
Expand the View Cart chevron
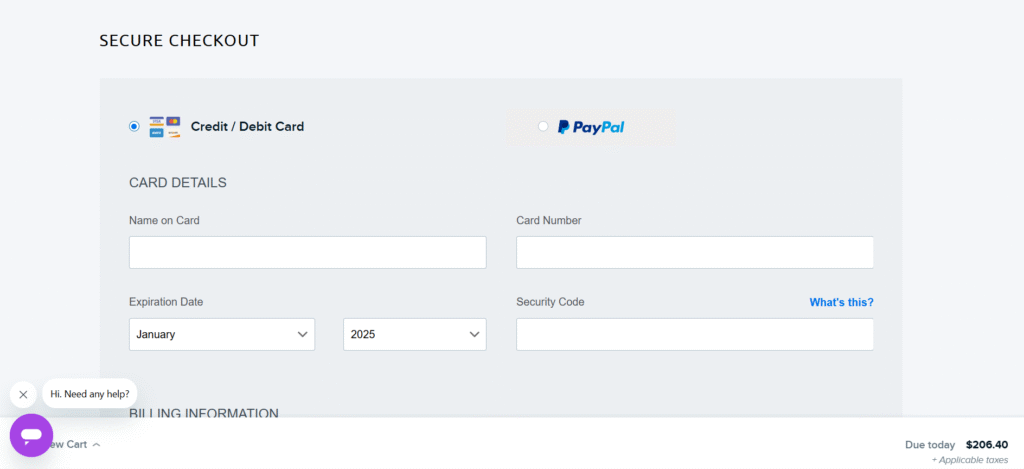tap(96, 445)
